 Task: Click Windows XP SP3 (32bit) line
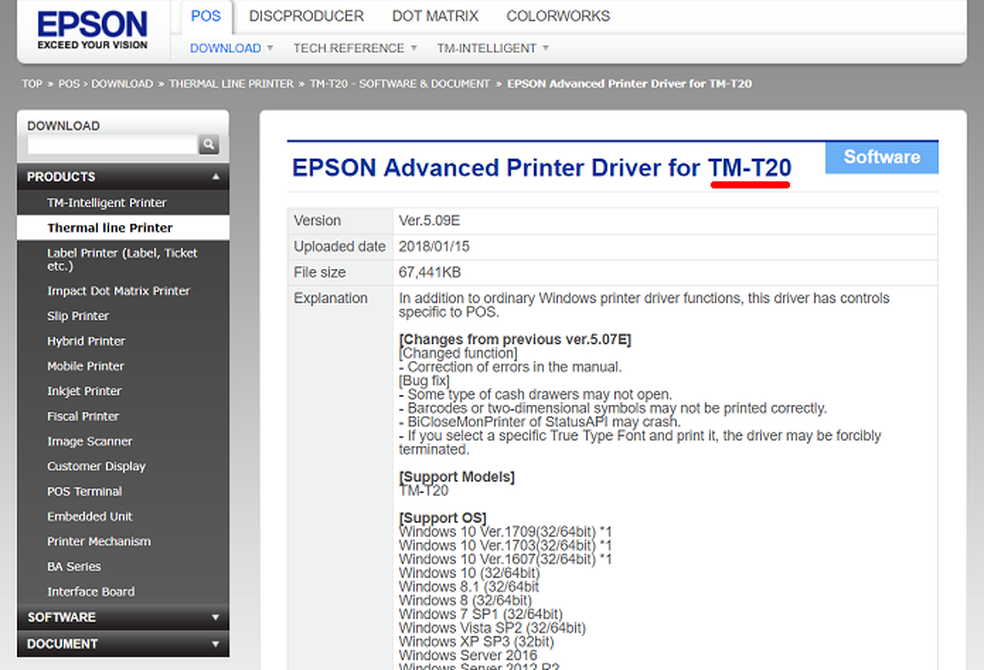point(476,642)
